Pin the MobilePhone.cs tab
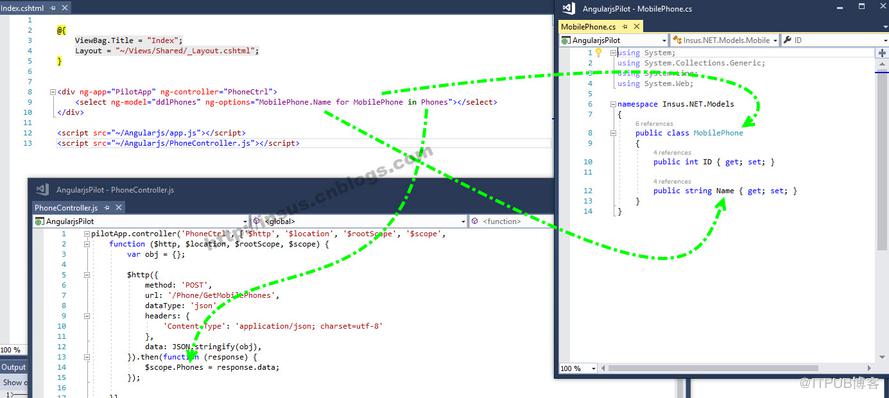This screenshot has height=398, width=889. click(x=625, y=27)
